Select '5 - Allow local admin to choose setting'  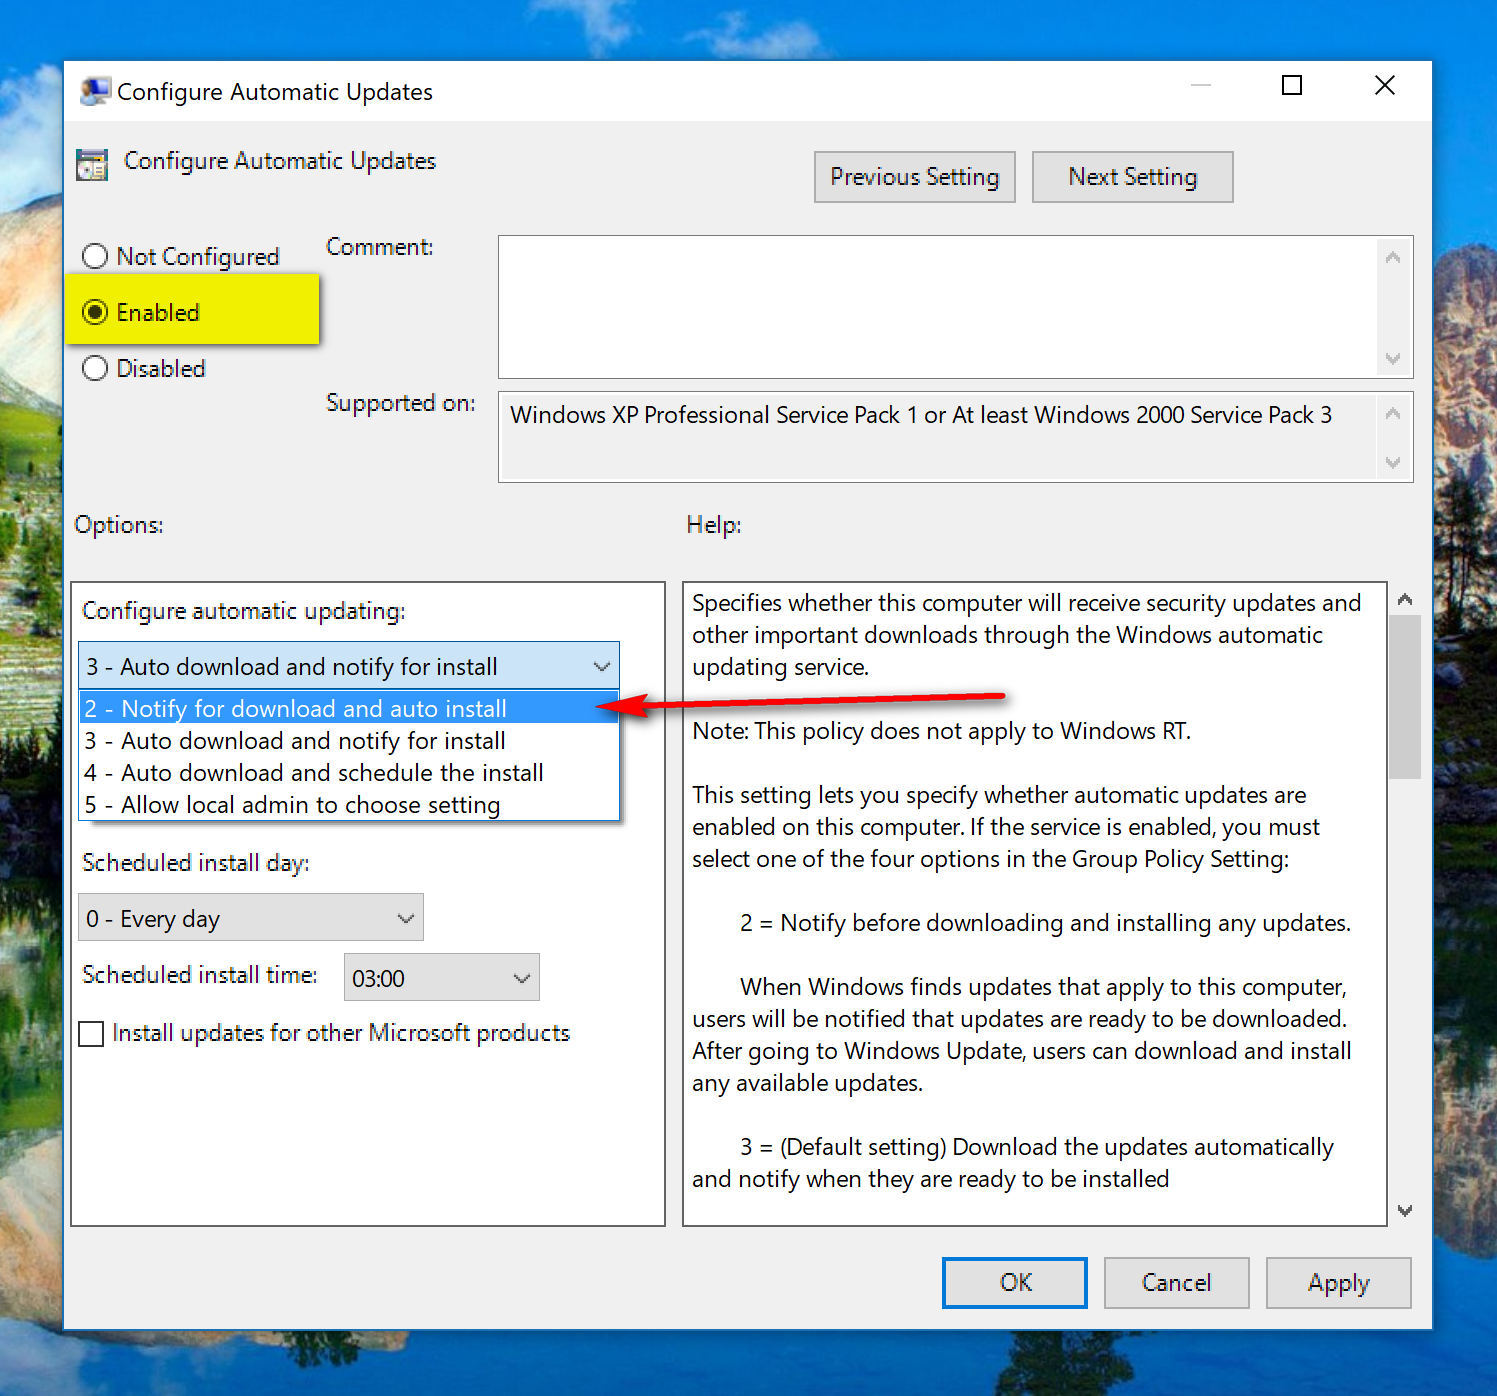(x=290, y=804)
